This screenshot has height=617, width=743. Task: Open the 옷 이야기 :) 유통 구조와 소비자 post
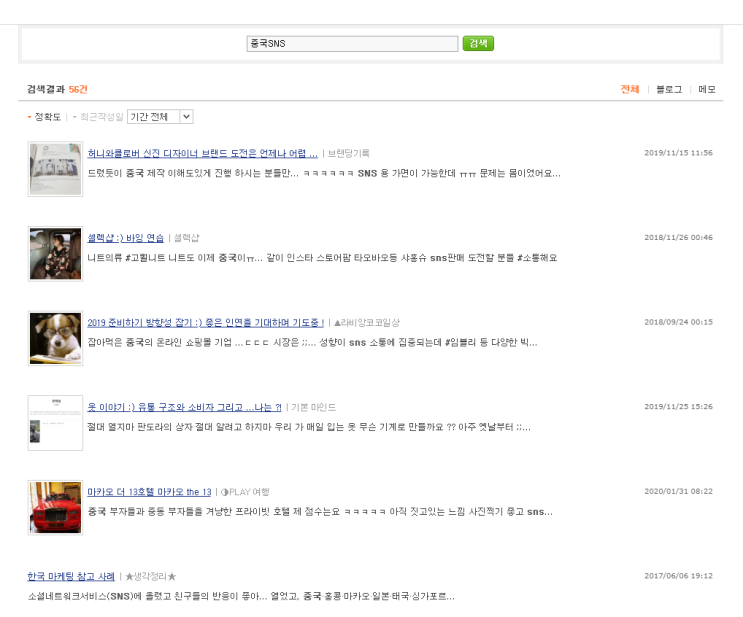click(x=184, y=407)
